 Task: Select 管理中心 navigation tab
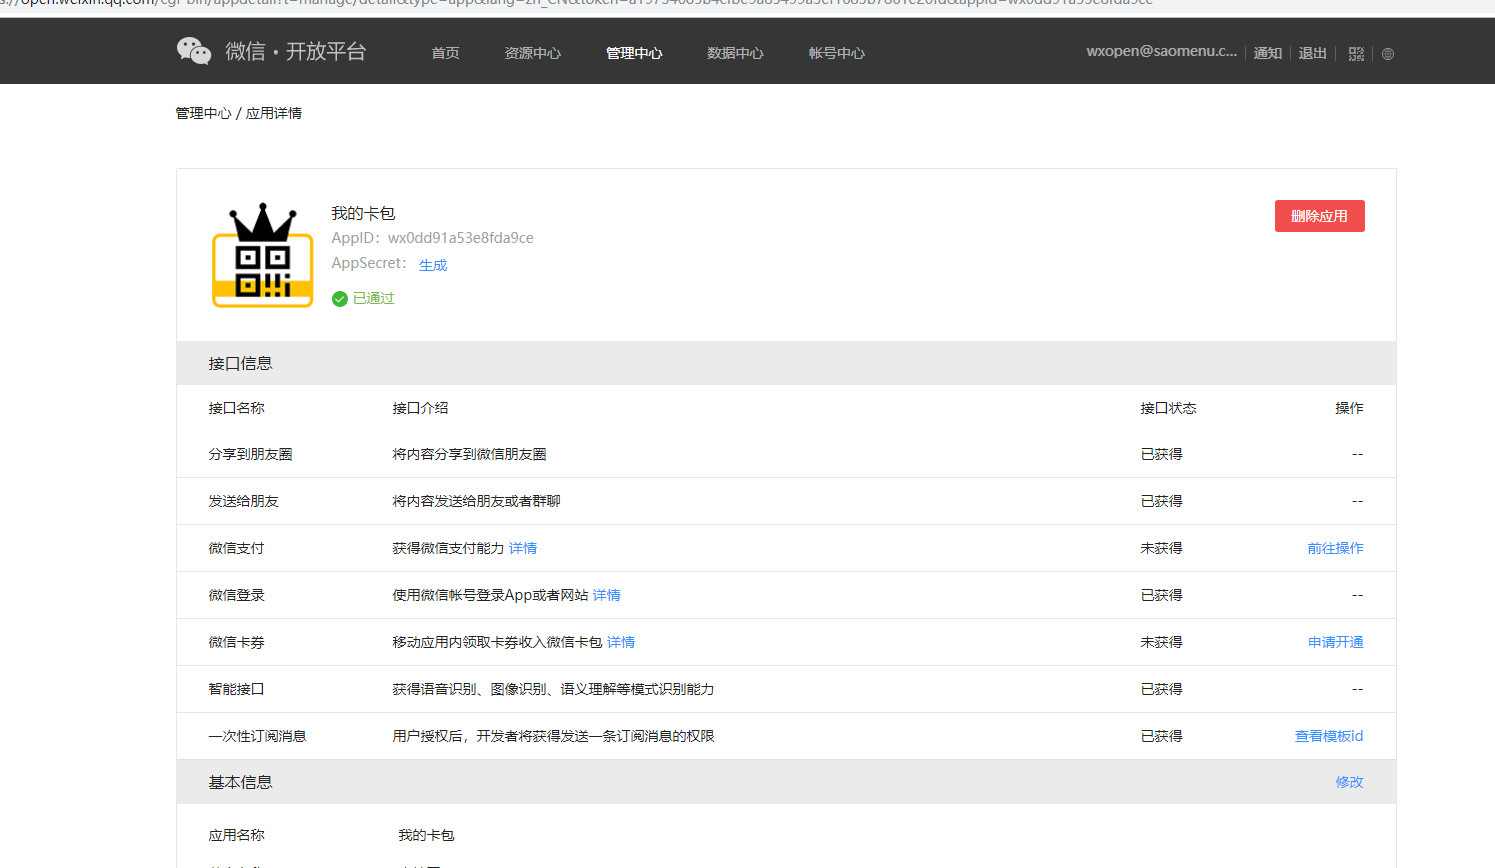click(x=634, y=53)
